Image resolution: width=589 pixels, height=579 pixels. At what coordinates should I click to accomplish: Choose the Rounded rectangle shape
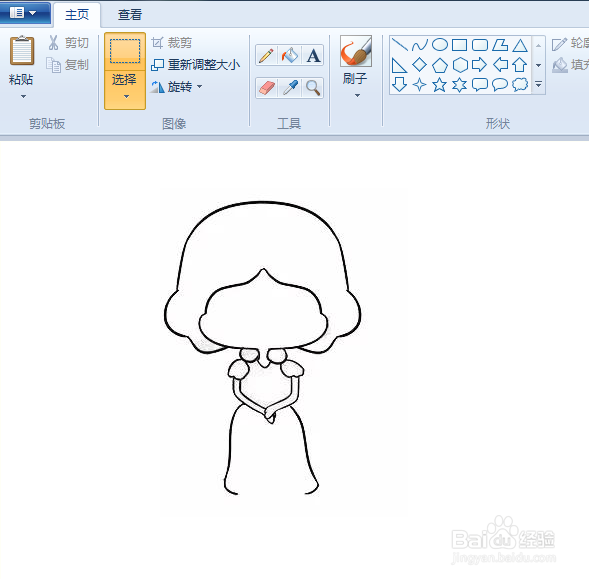(480, 45)
